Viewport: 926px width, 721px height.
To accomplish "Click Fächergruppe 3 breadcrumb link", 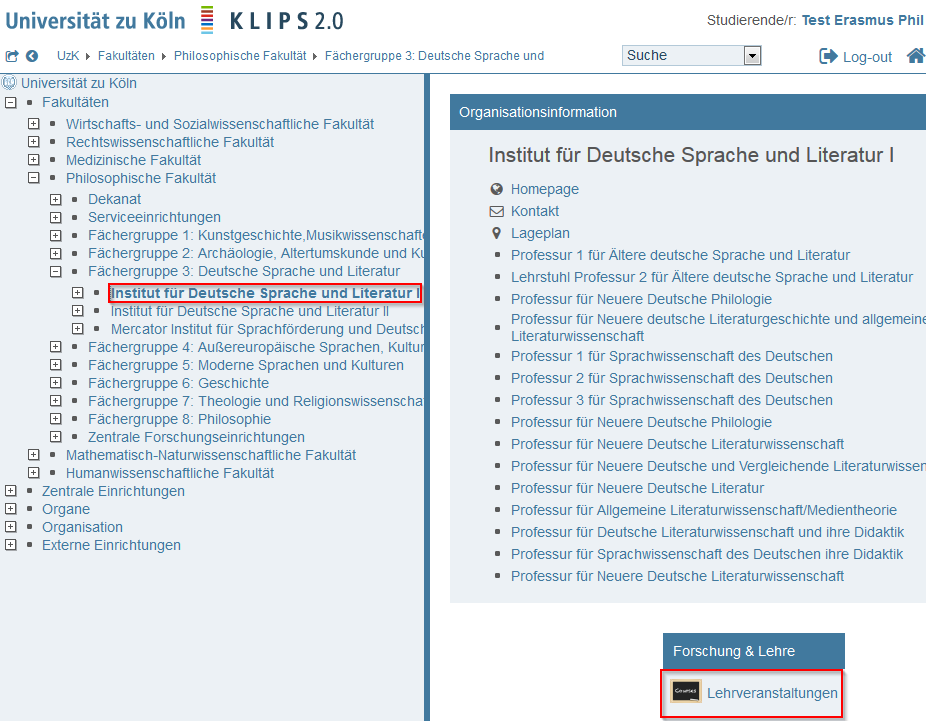I will [x=434, y=56].
